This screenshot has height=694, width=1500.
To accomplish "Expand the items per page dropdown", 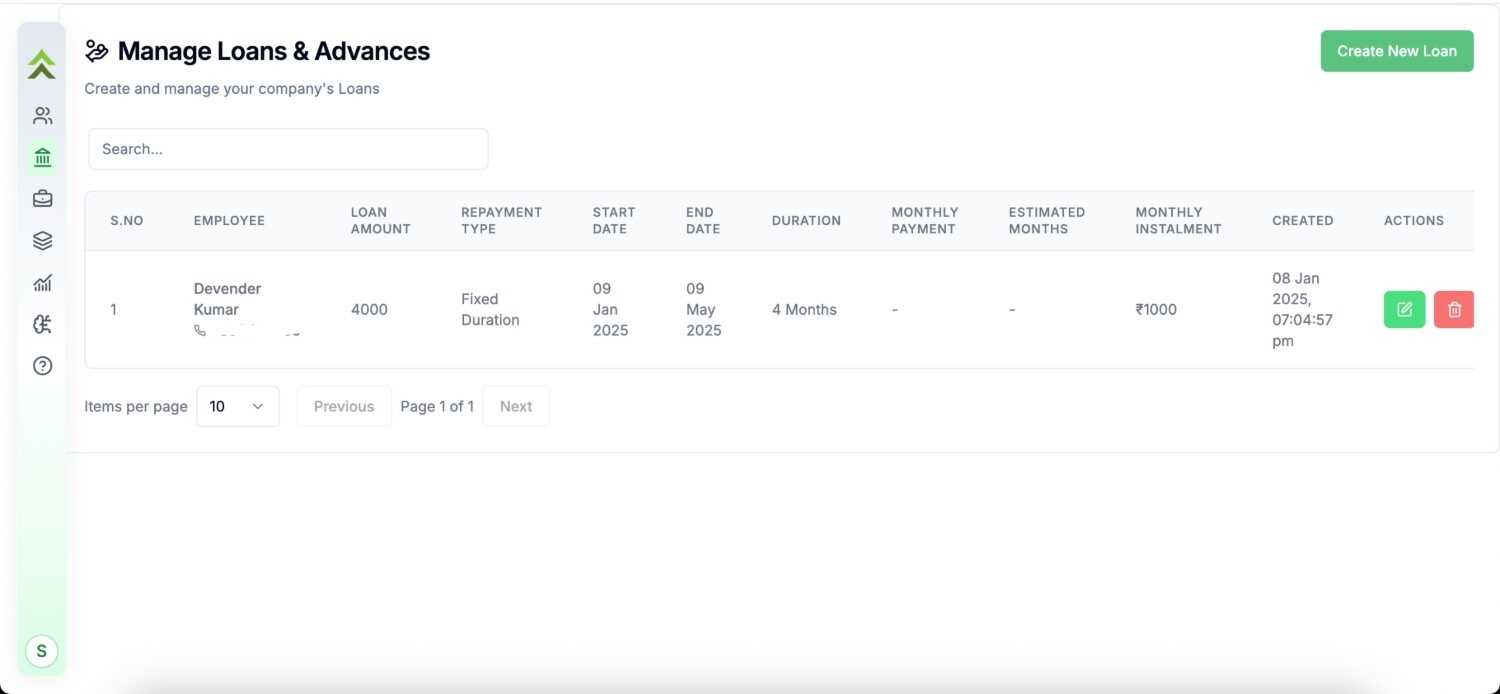I will (238, 406).
